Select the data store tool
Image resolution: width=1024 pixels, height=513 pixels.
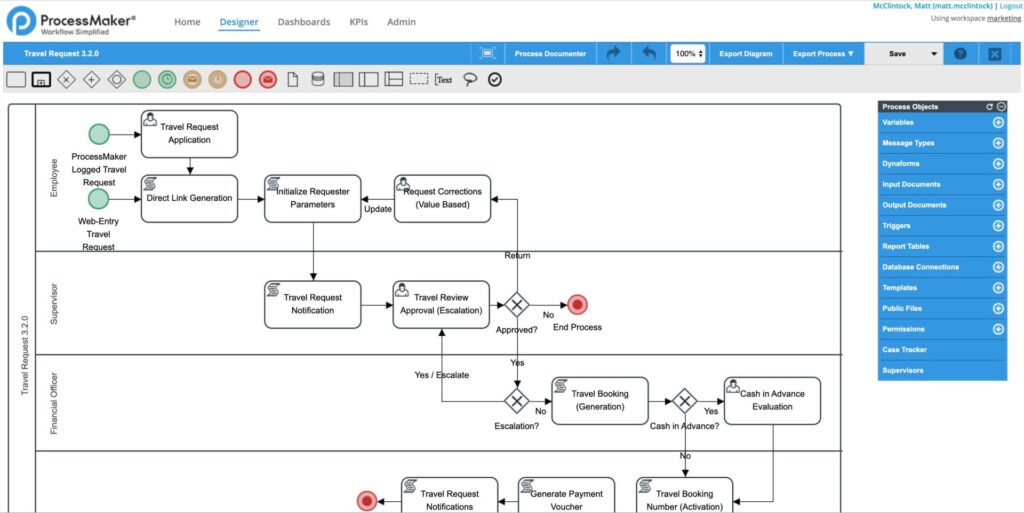point(318,80)
